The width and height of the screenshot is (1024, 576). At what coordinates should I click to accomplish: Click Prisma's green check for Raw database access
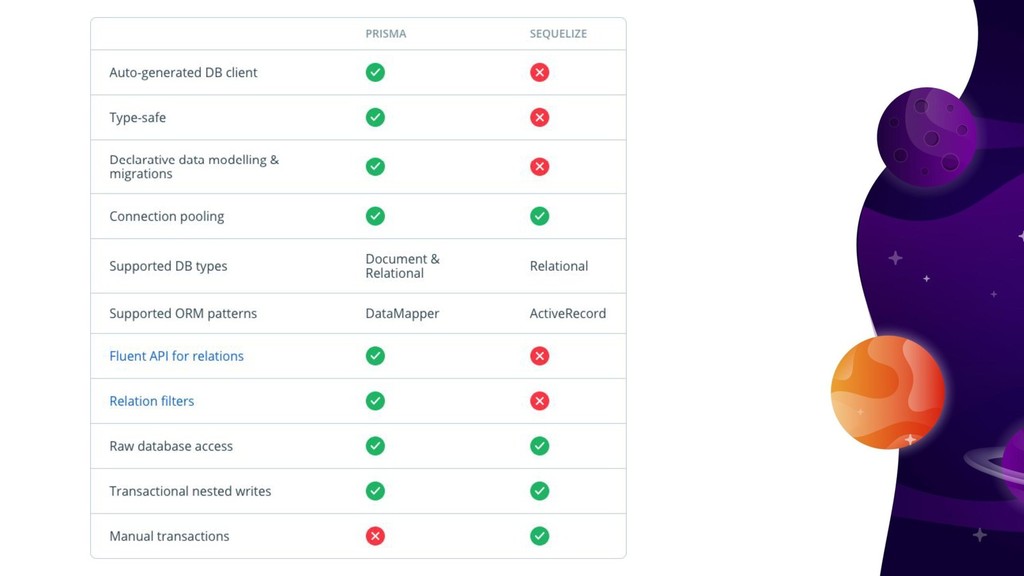coord(375,446)
